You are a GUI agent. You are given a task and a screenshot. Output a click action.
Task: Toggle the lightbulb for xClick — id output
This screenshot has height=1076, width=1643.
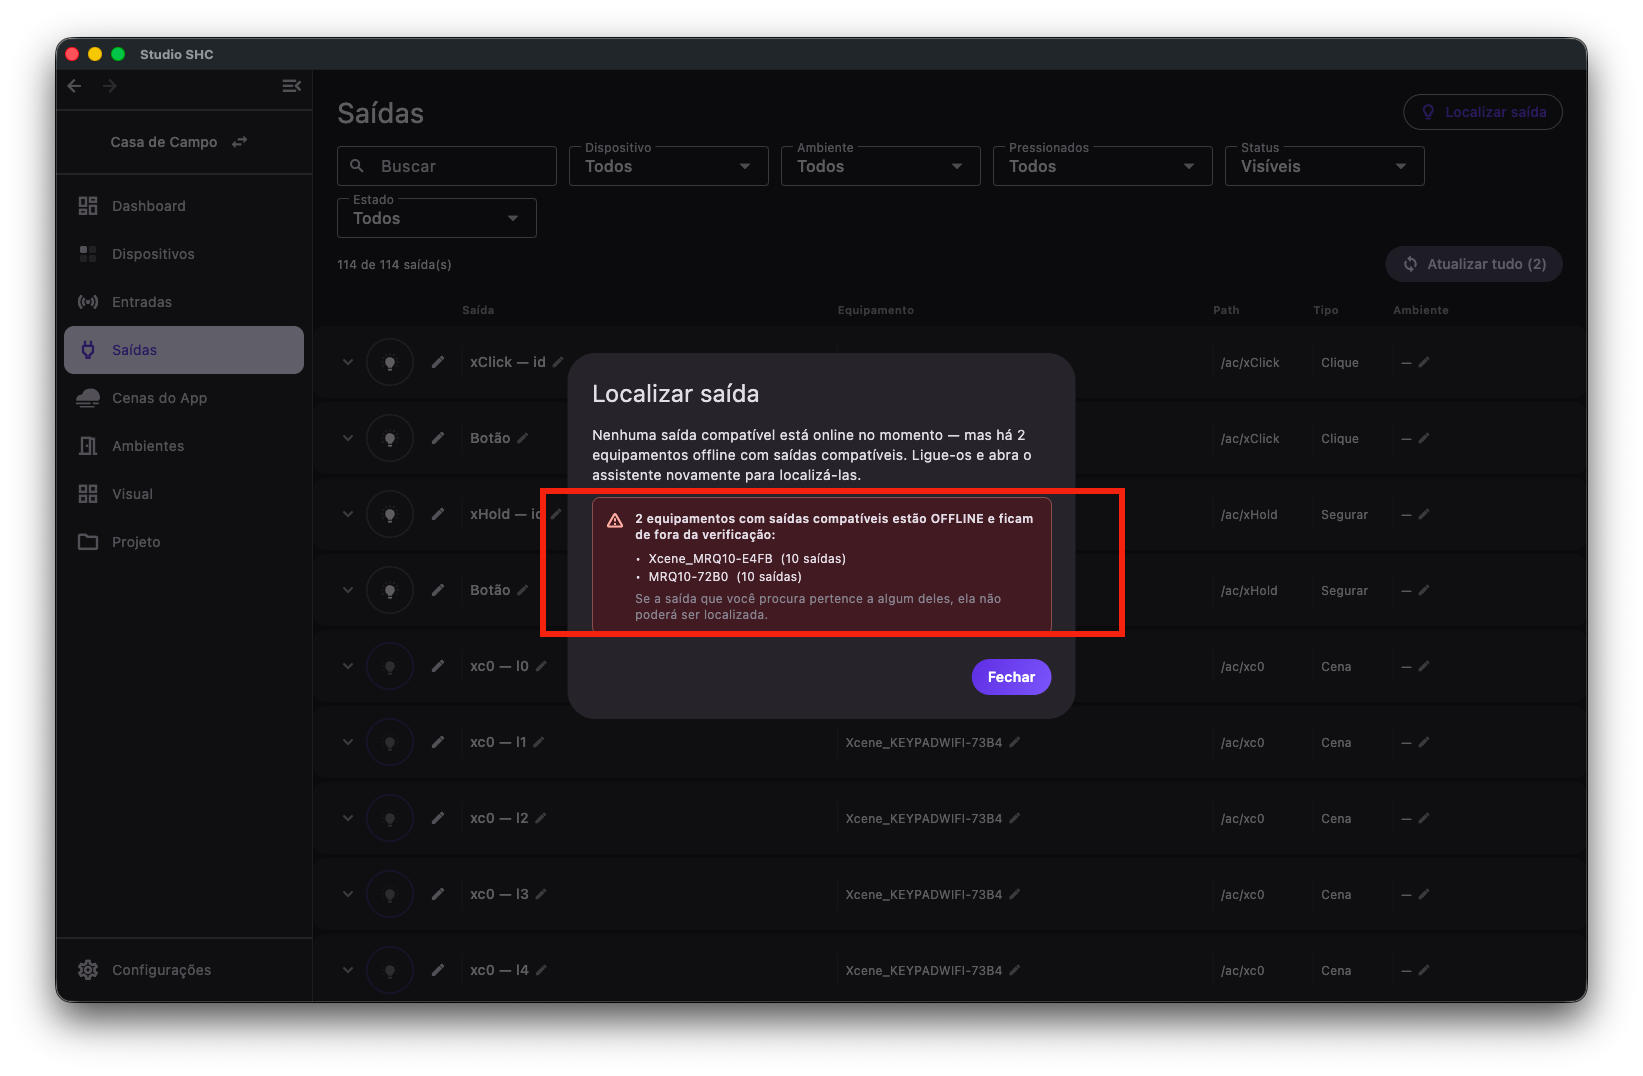point(390,362)
